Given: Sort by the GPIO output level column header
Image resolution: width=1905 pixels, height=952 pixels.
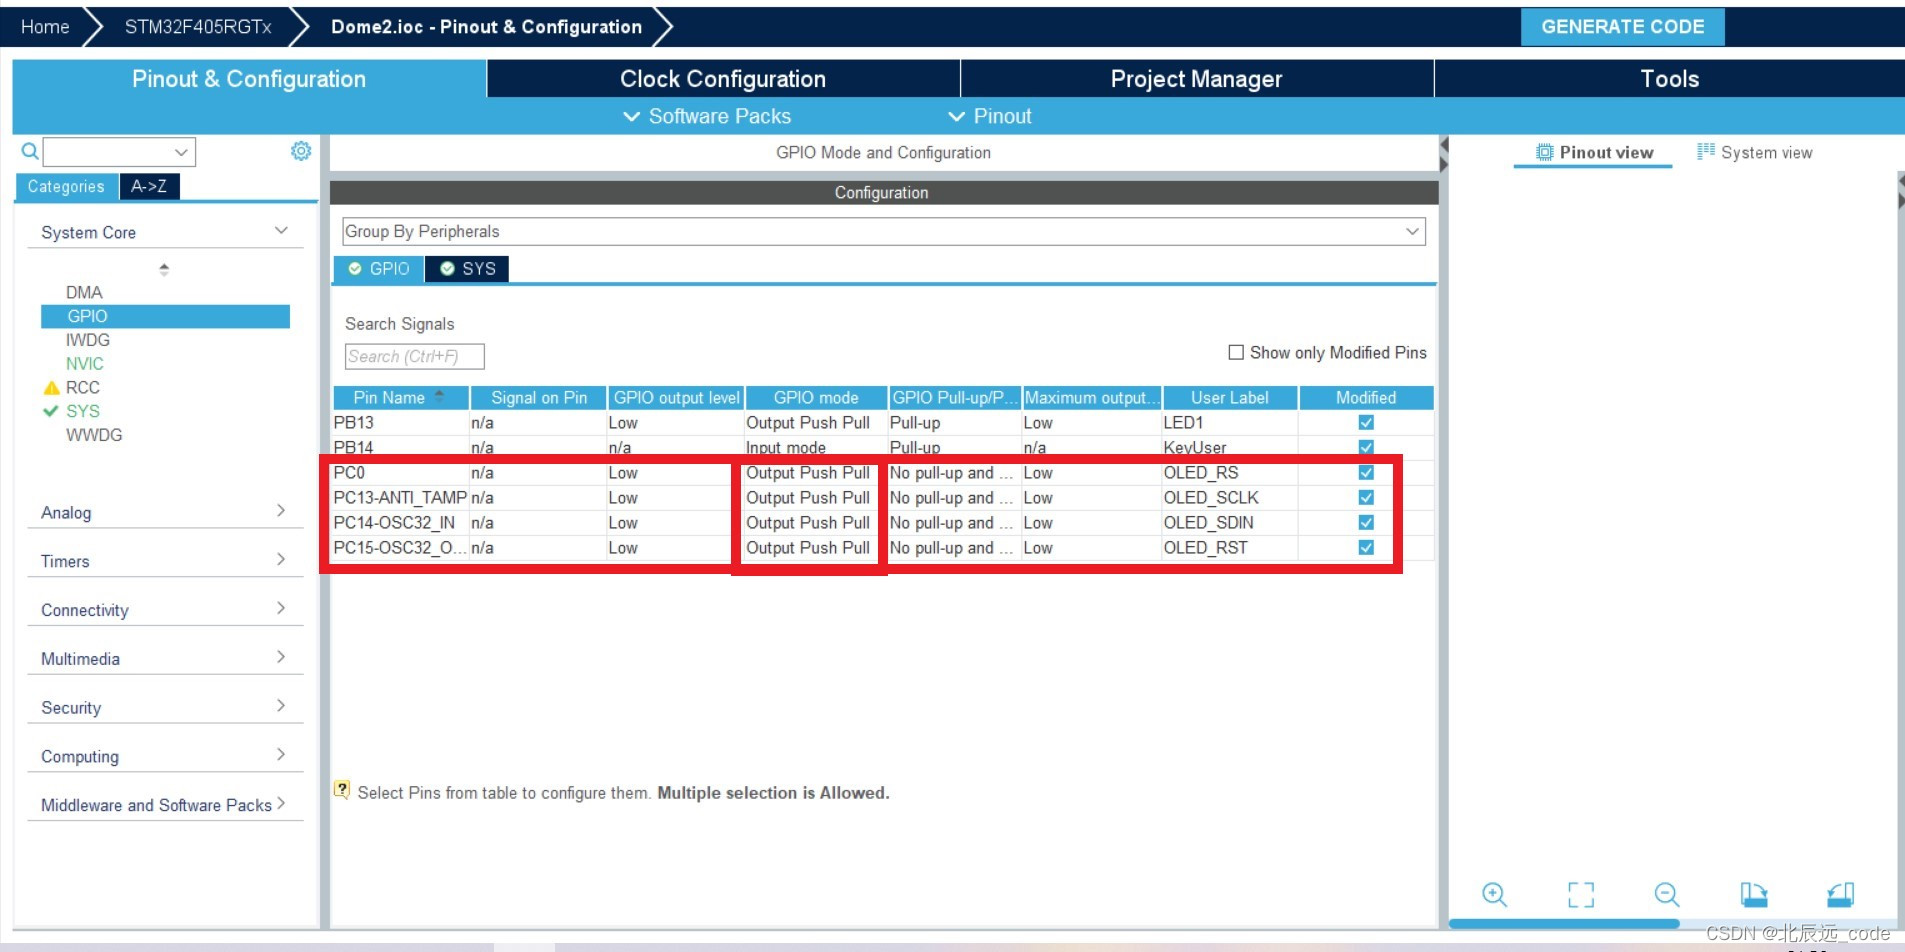Looking at the screenshot, I should 676,398.
